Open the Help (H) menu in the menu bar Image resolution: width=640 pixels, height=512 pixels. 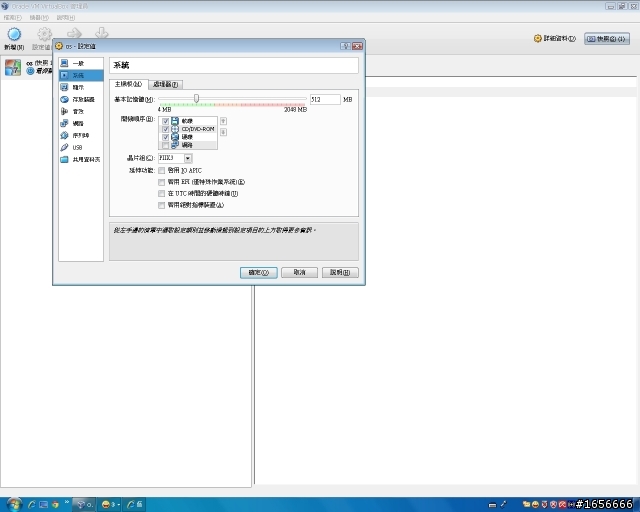pos(66,18)
